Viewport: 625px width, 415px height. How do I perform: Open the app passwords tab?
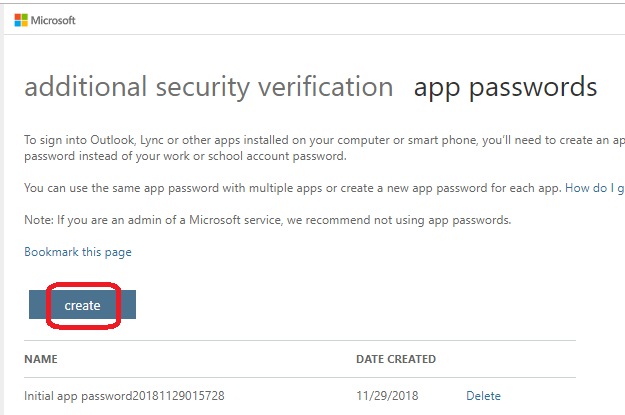point(505,87)
